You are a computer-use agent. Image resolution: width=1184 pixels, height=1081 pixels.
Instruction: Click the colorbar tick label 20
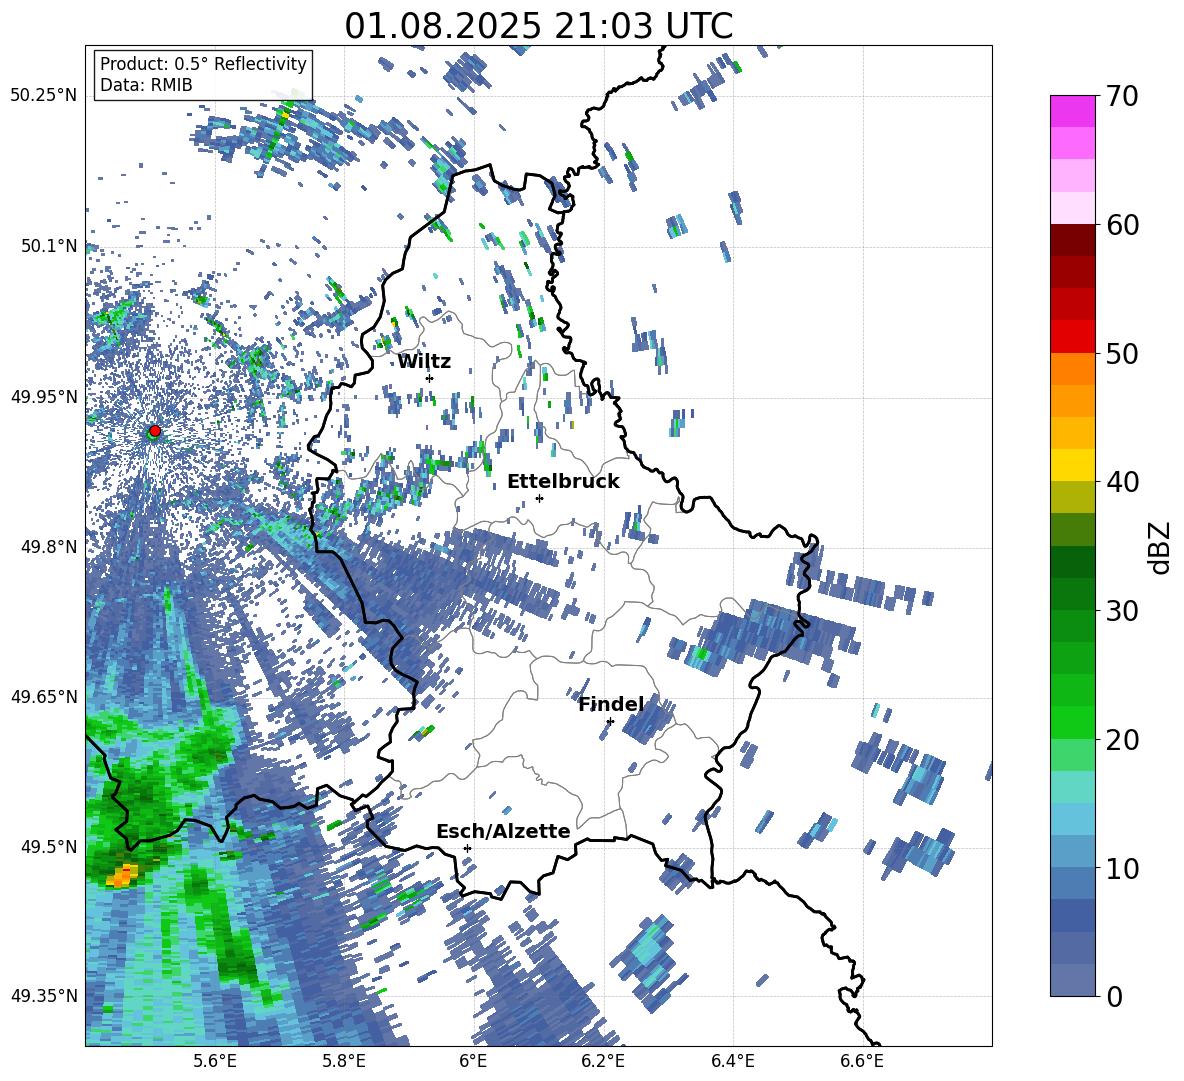[x=1122, y=740]
